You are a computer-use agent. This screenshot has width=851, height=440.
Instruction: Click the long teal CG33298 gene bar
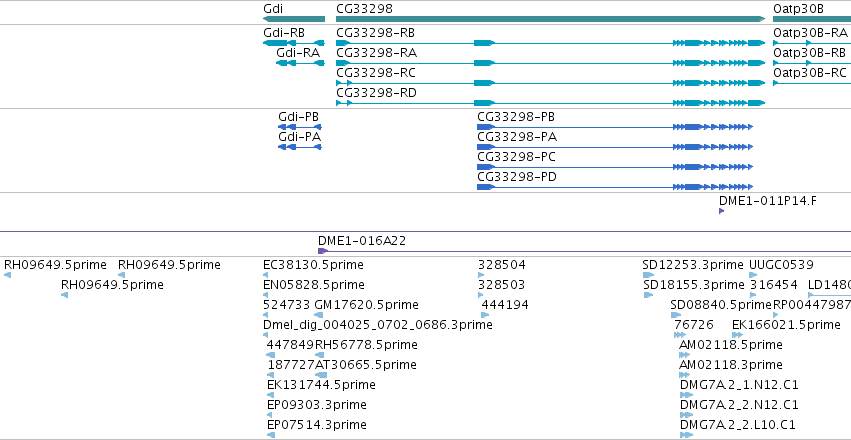tap(551, 20)
